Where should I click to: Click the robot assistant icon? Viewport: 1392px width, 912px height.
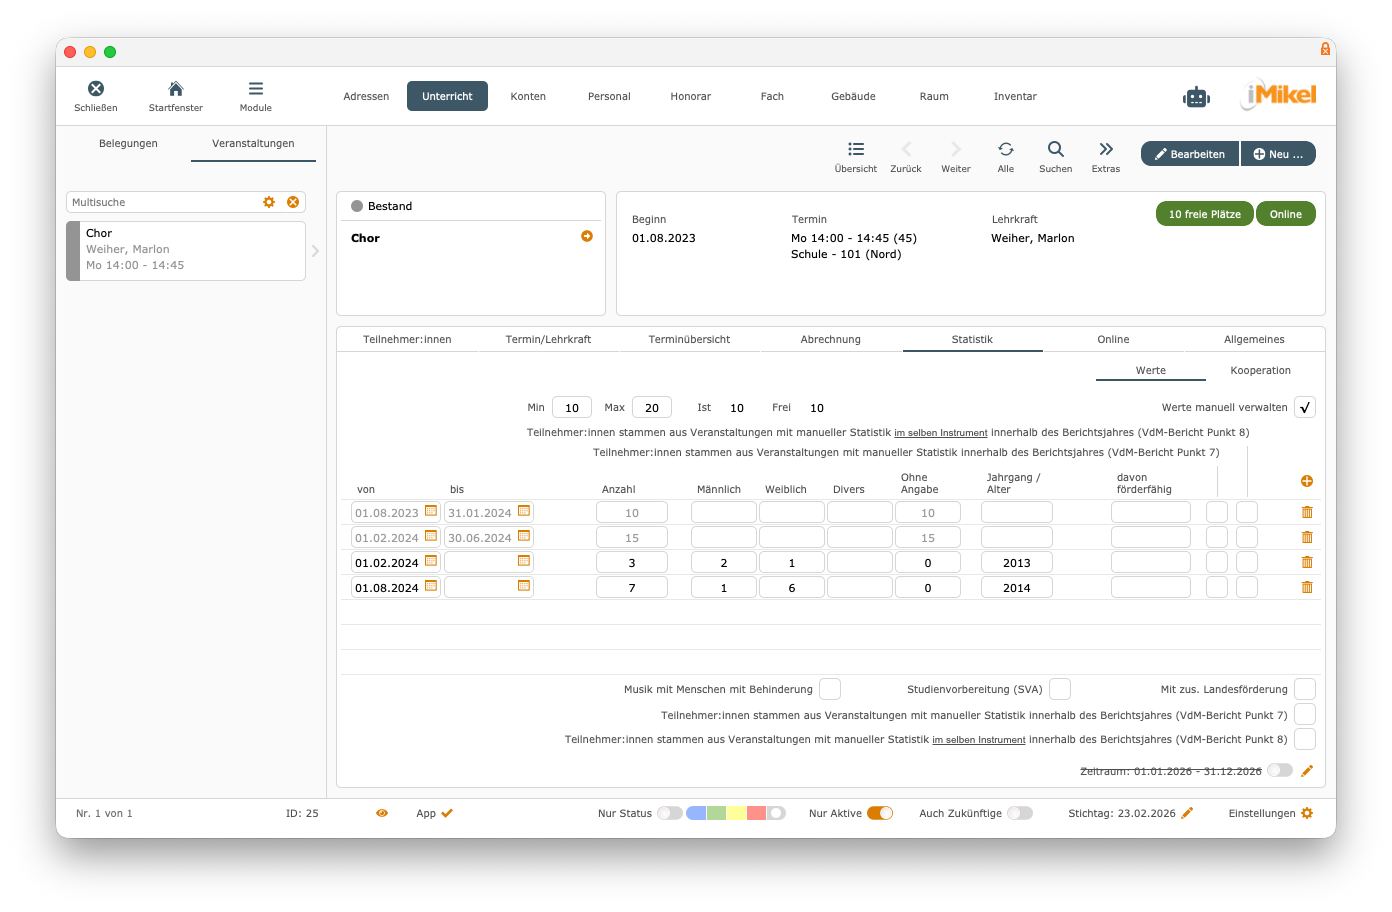point(1196,97)
